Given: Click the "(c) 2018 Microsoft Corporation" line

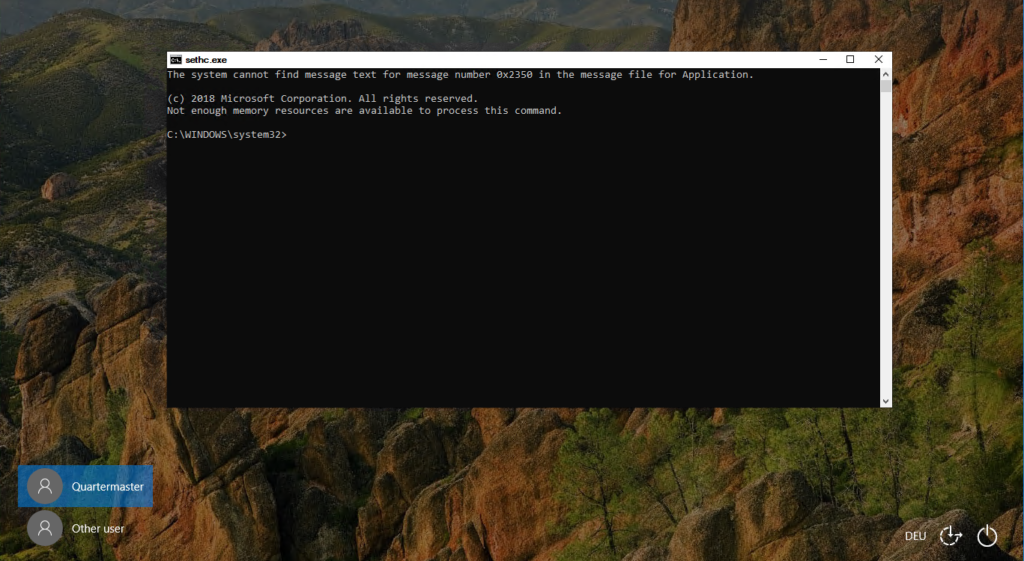Looking at the screenshot, I should pos(323,99).
